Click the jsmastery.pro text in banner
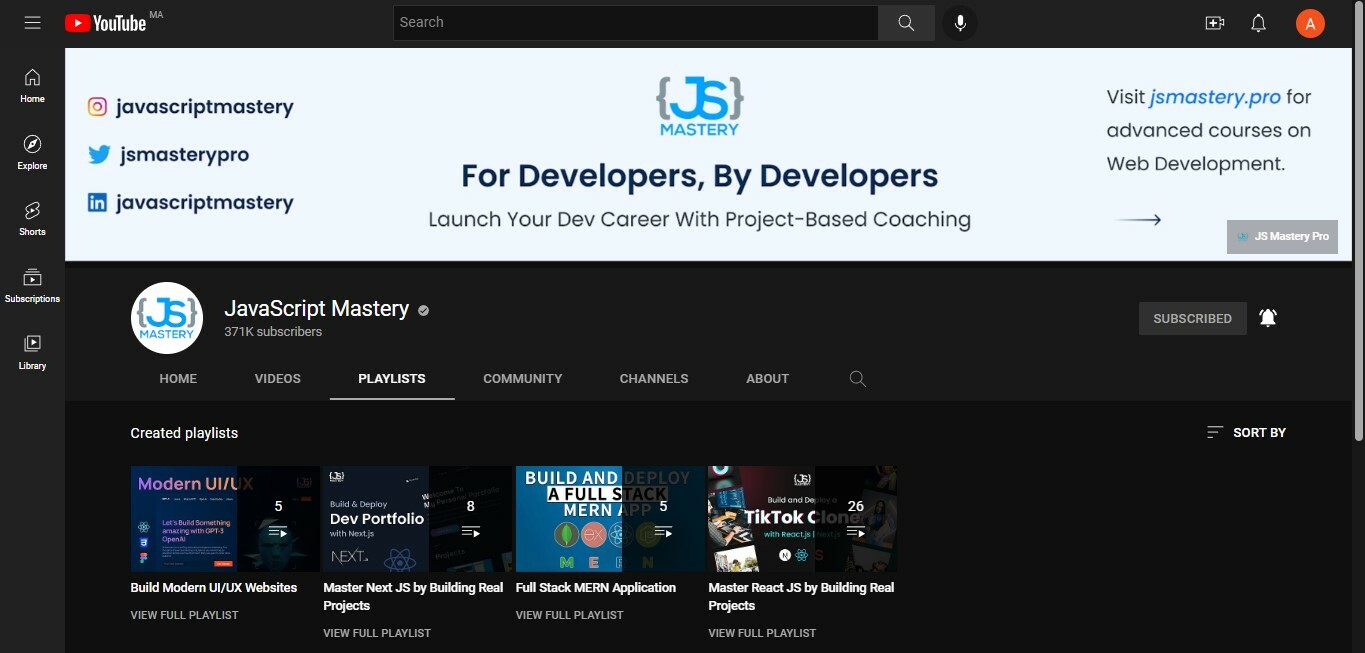 click(x=1215, y=97)
